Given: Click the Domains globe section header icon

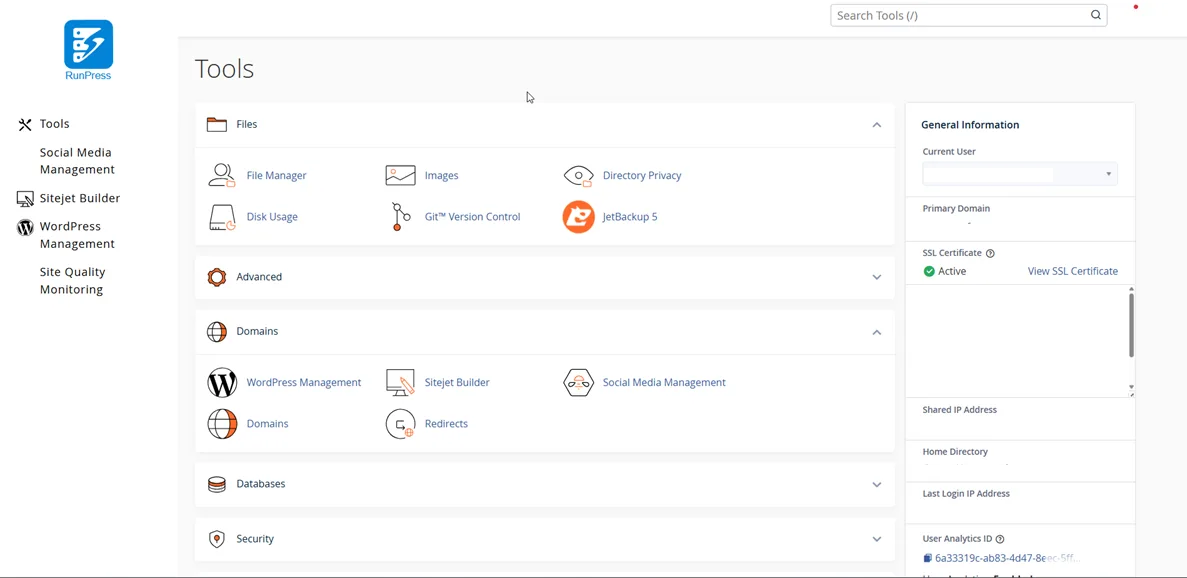Looking at the screenshot, I should click(217, 332).
